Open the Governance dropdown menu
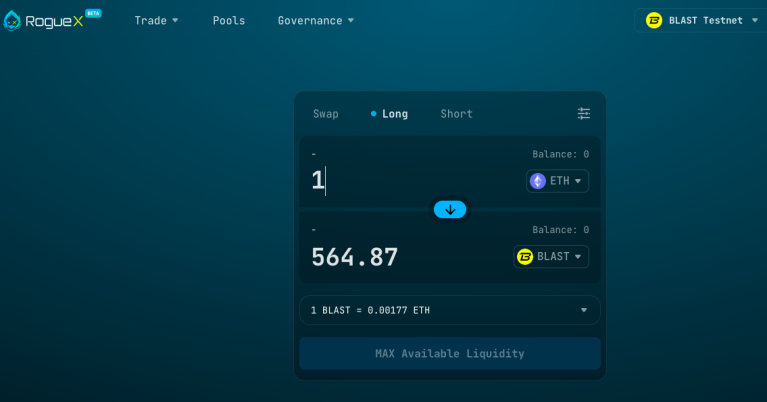This screenshot has height=402, width=767. 316,21
